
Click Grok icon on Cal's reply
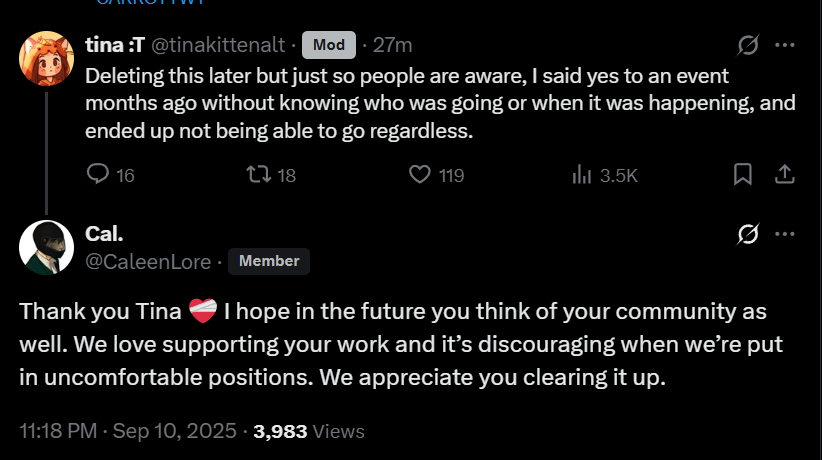click(746, 233)
